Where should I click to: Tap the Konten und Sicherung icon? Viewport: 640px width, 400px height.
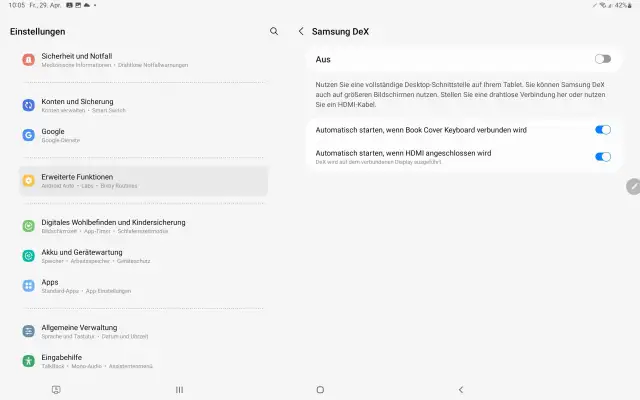(28, 105)
